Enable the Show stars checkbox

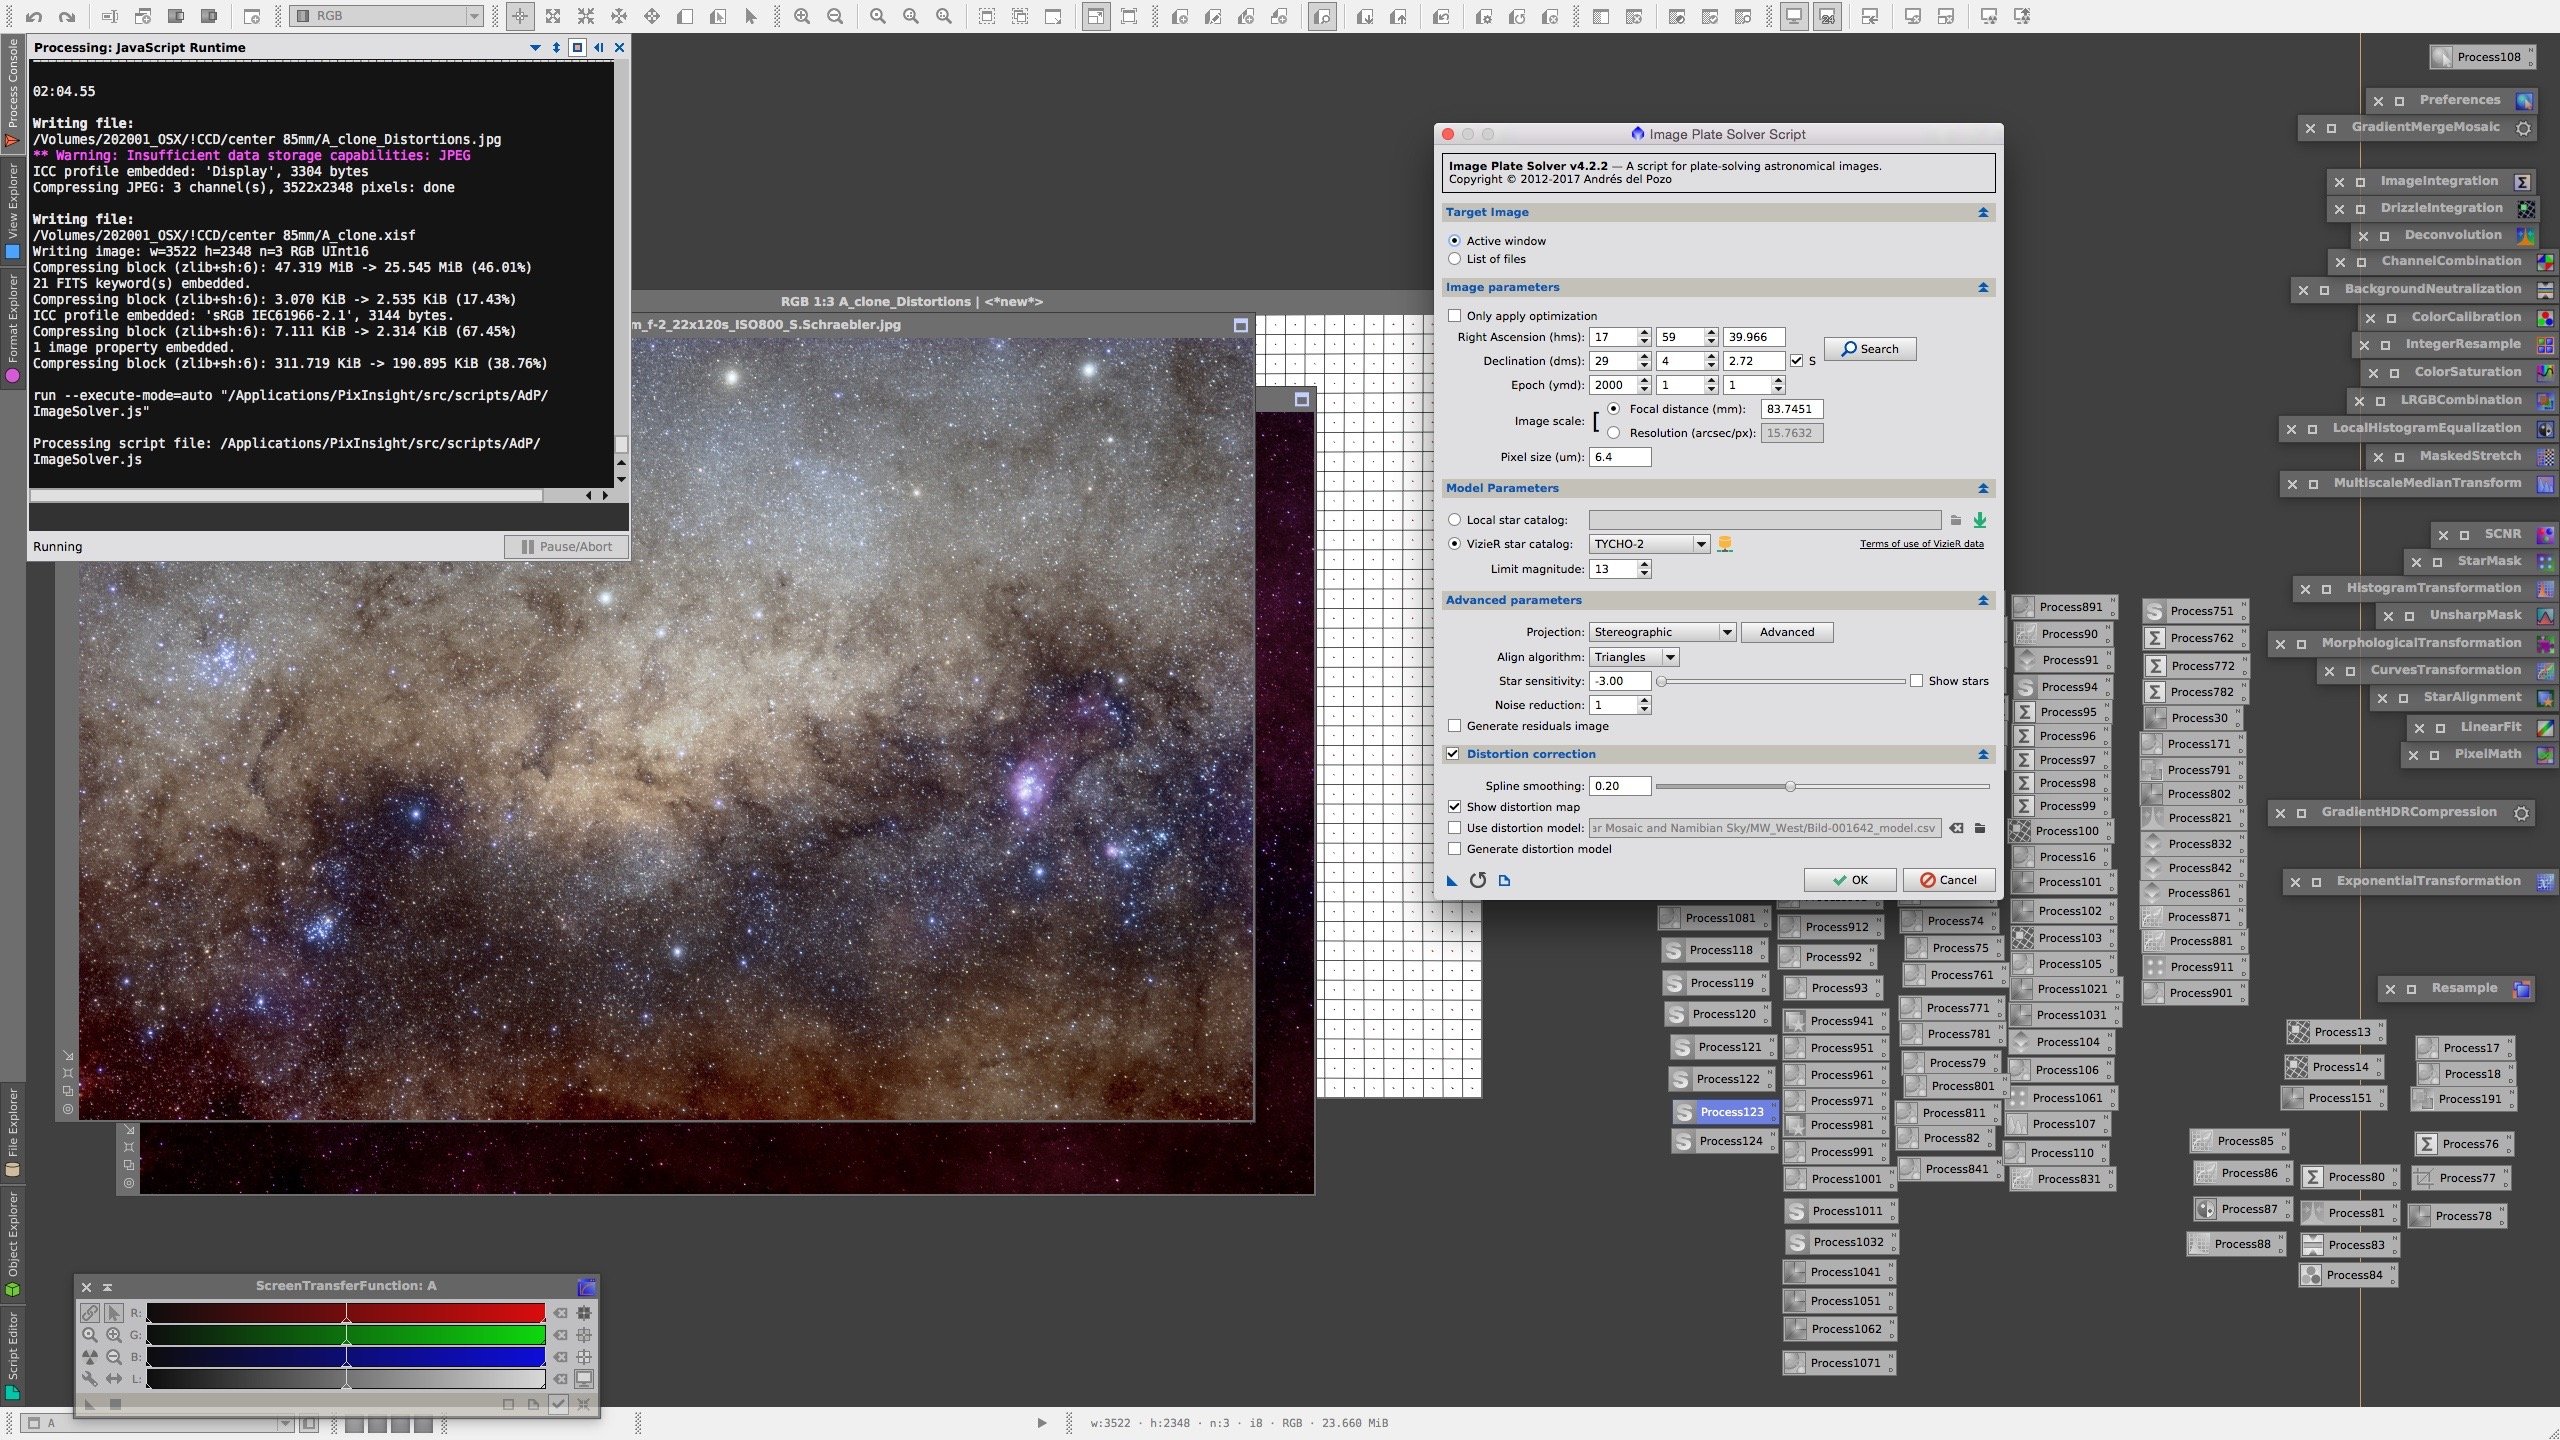coord(1916,681)
